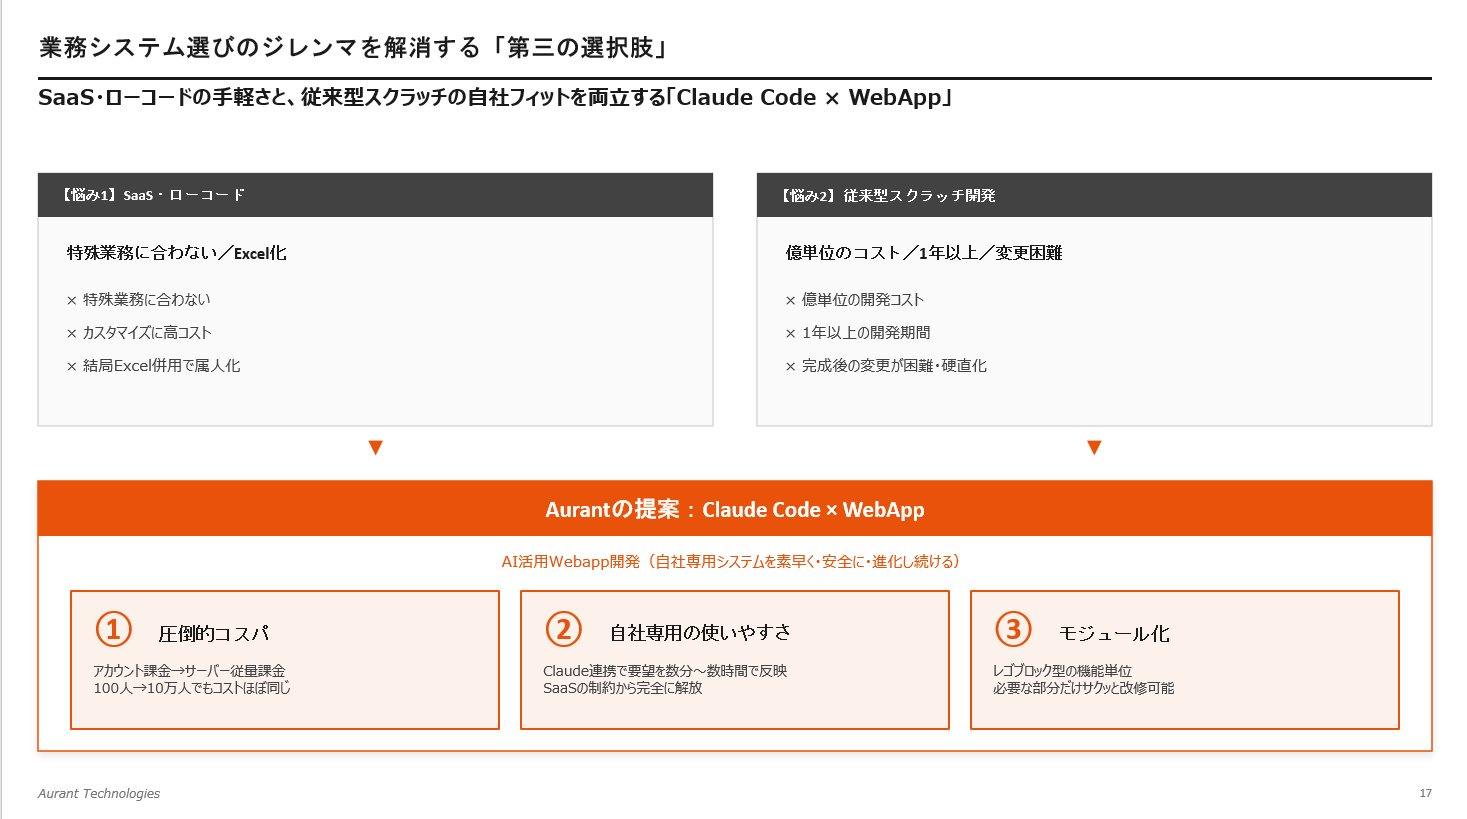Select the right orange arrow marker
The height and width of the screenshot is (819, 1467).
1093,447
